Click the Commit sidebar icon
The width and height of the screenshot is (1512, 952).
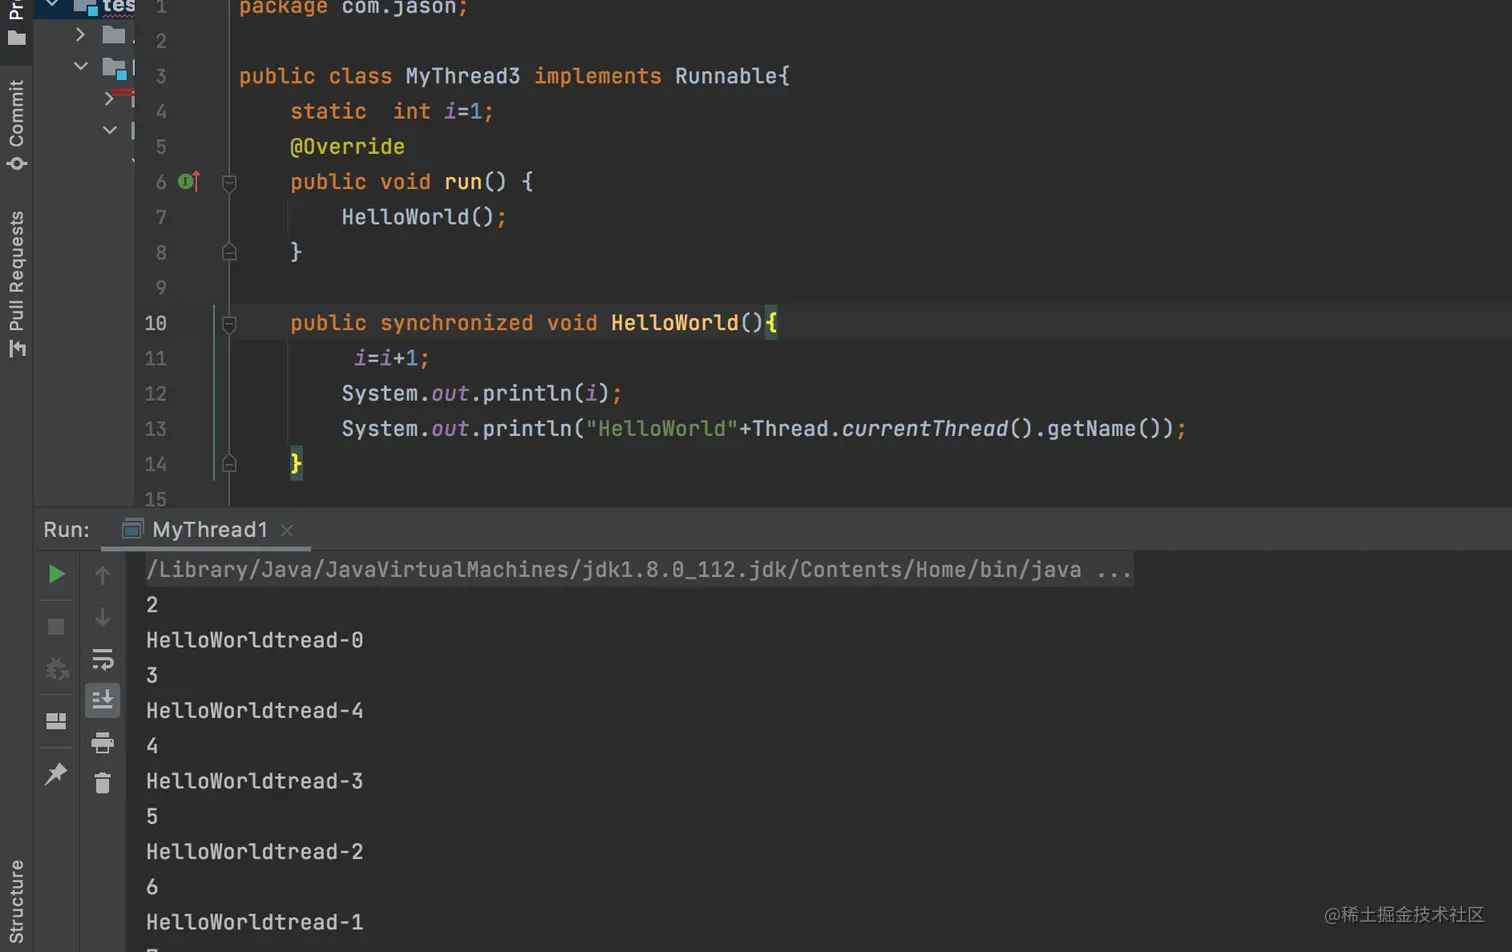pos(16,163)
